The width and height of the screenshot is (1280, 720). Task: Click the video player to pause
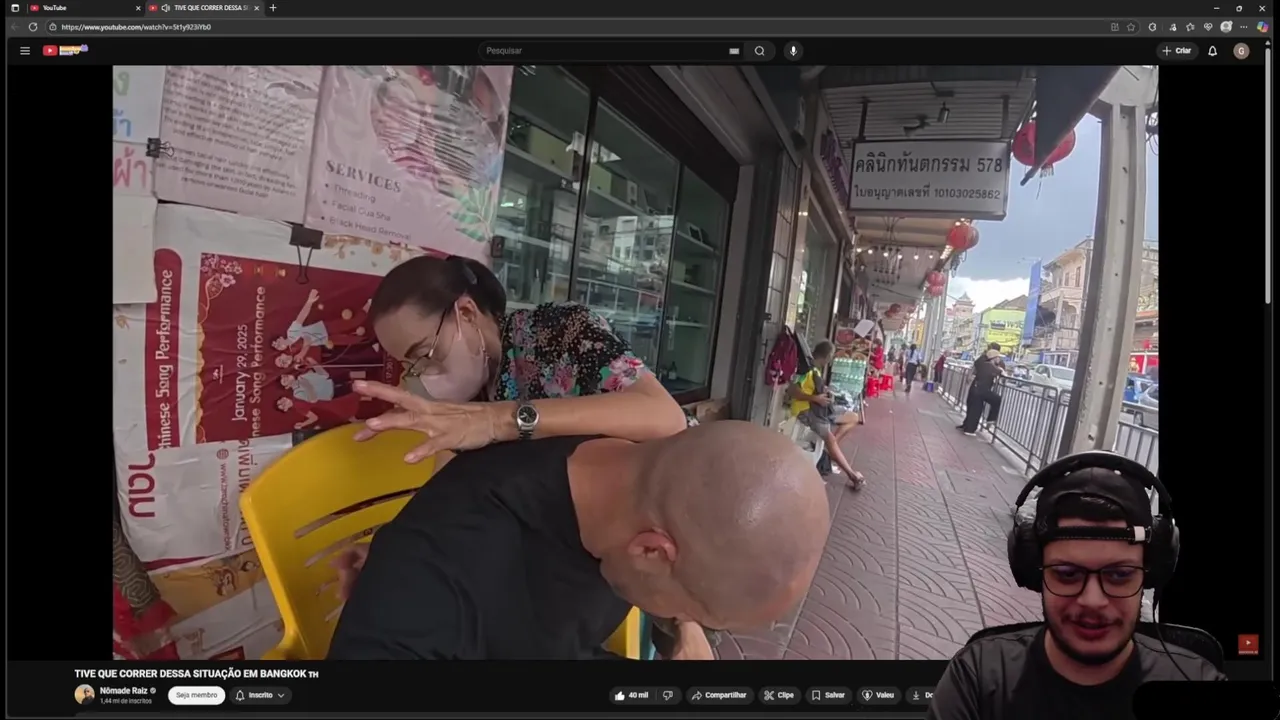click(635, 362)
